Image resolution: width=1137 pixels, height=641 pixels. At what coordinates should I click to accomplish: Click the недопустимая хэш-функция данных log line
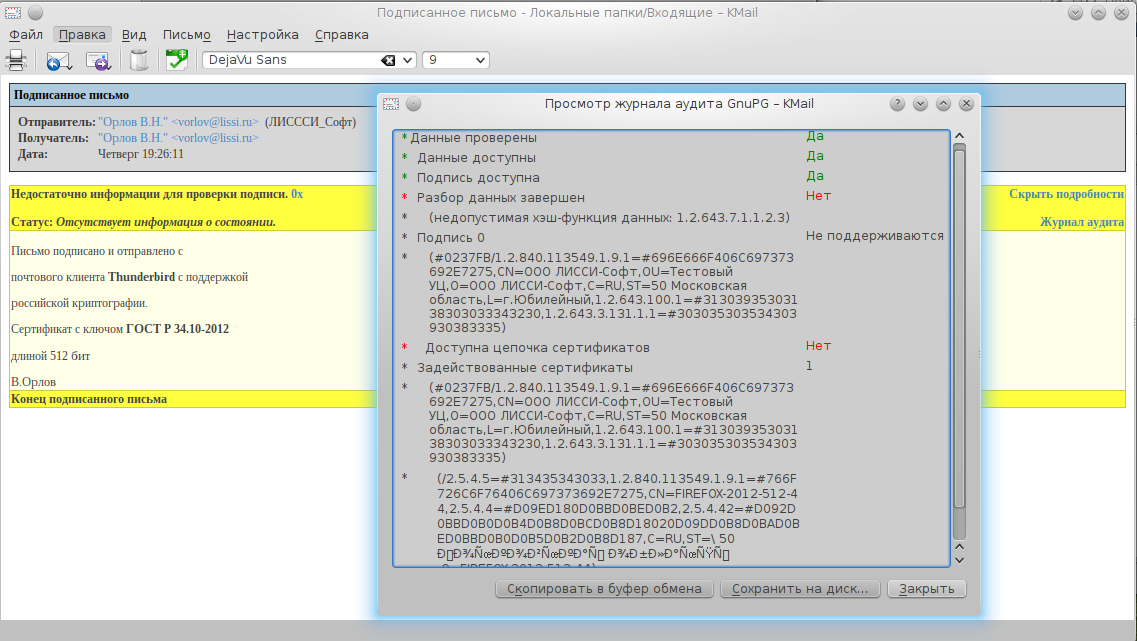(609, 218)
